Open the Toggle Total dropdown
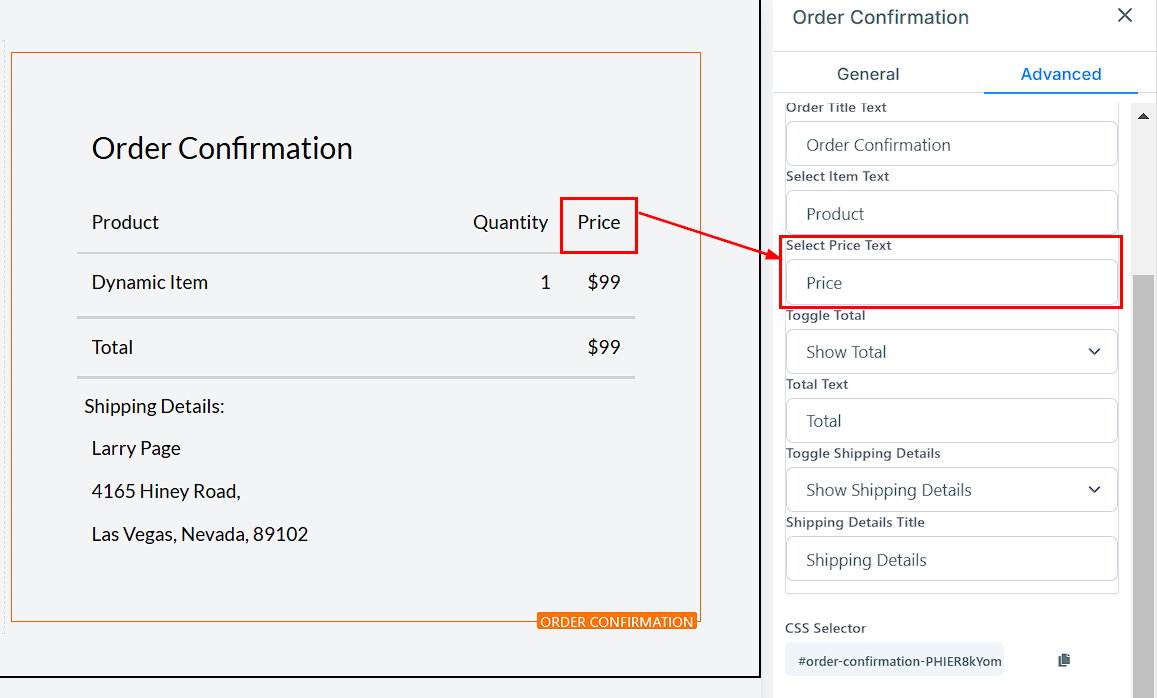The image size is (1157, 698). pos(951,352)
